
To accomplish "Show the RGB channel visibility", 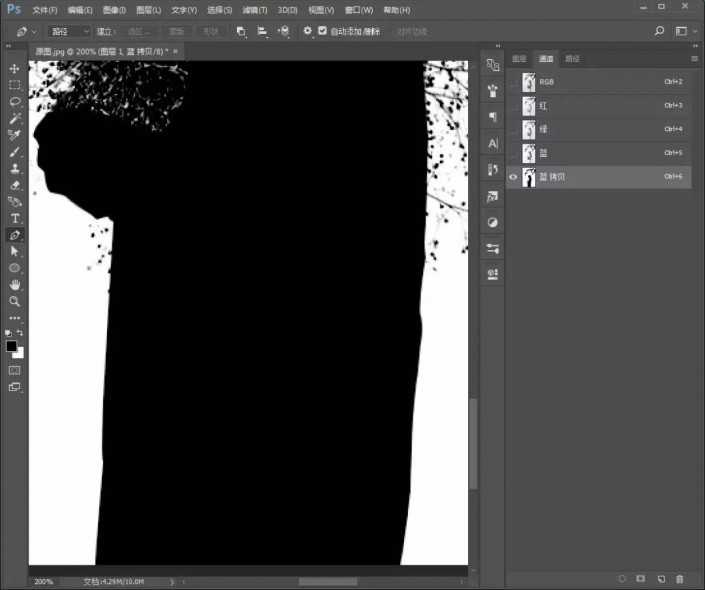I will click(x=514, y=81).
